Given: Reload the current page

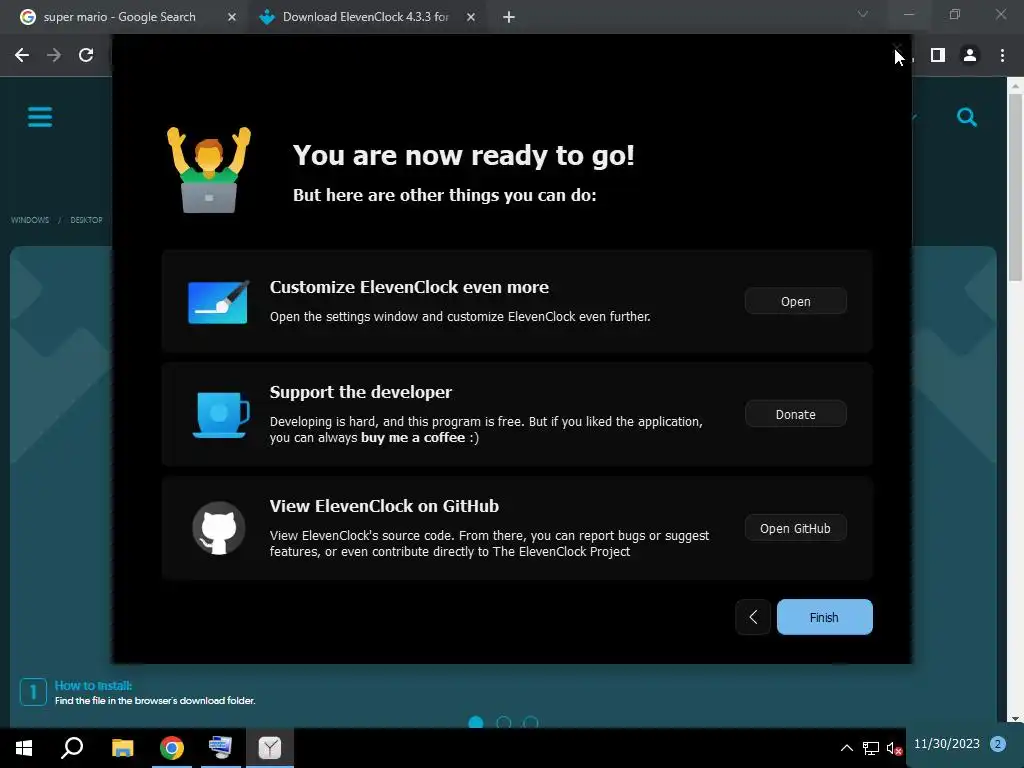Looking at the screenshot, I should click(x=86, y=55).
